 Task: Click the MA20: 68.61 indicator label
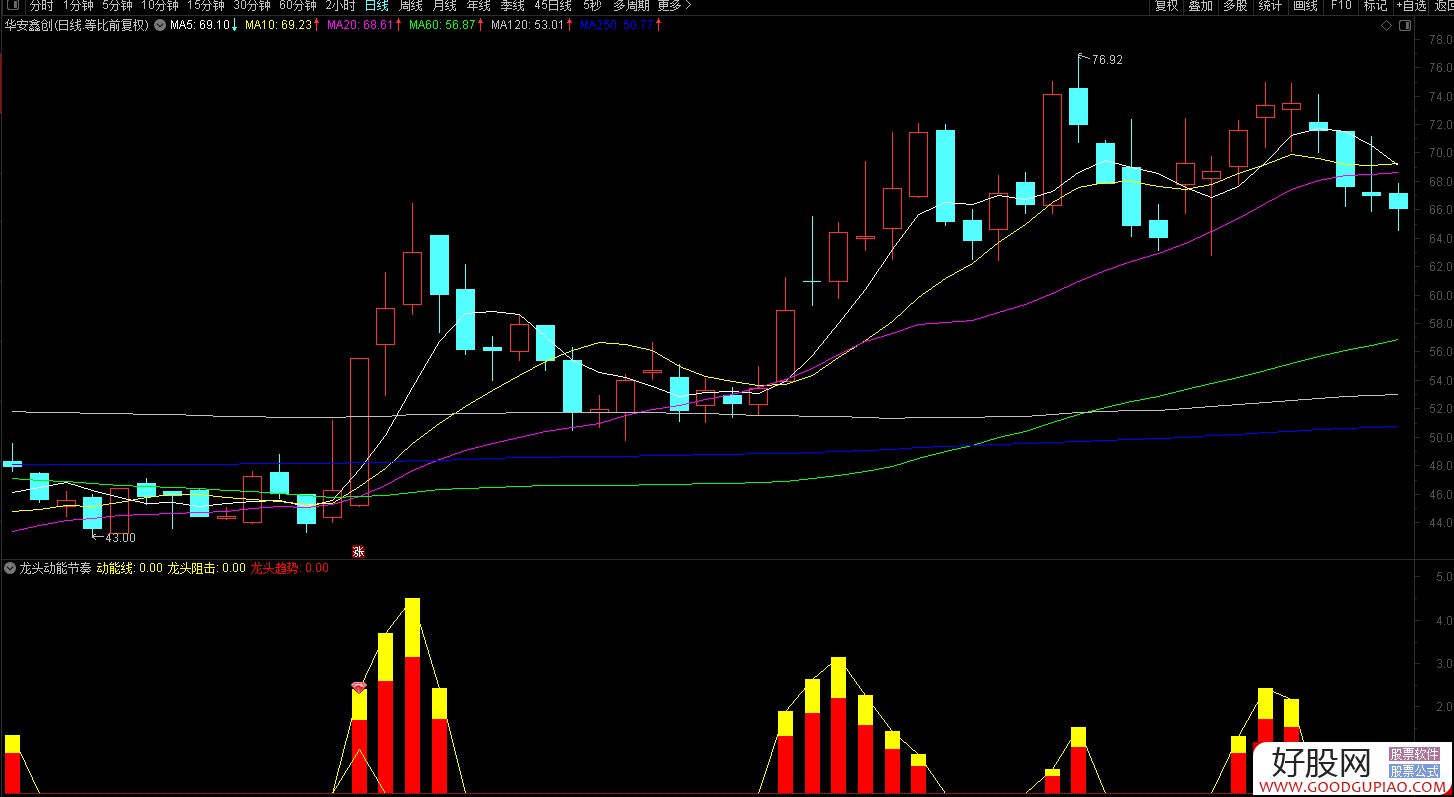(364, 25)
